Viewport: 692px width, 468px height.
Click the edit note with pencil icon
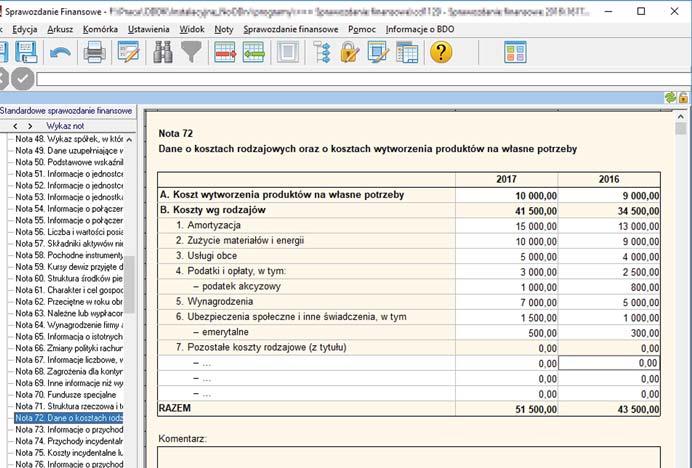pyautogui.click(x=128, y=52)
